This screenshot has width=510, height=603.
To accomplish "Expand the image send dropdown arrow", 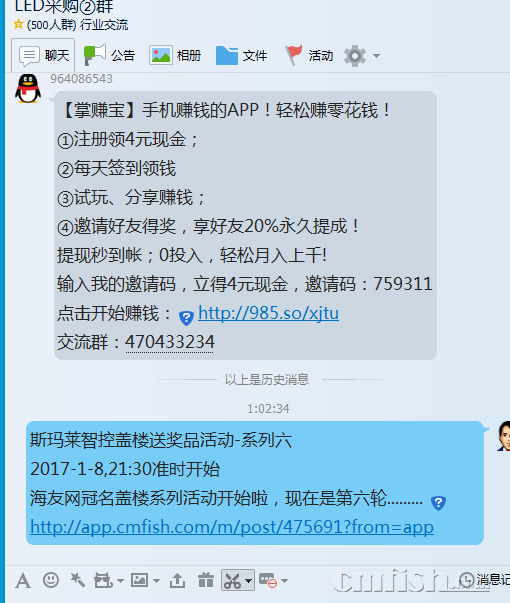I will coord(157,581).
